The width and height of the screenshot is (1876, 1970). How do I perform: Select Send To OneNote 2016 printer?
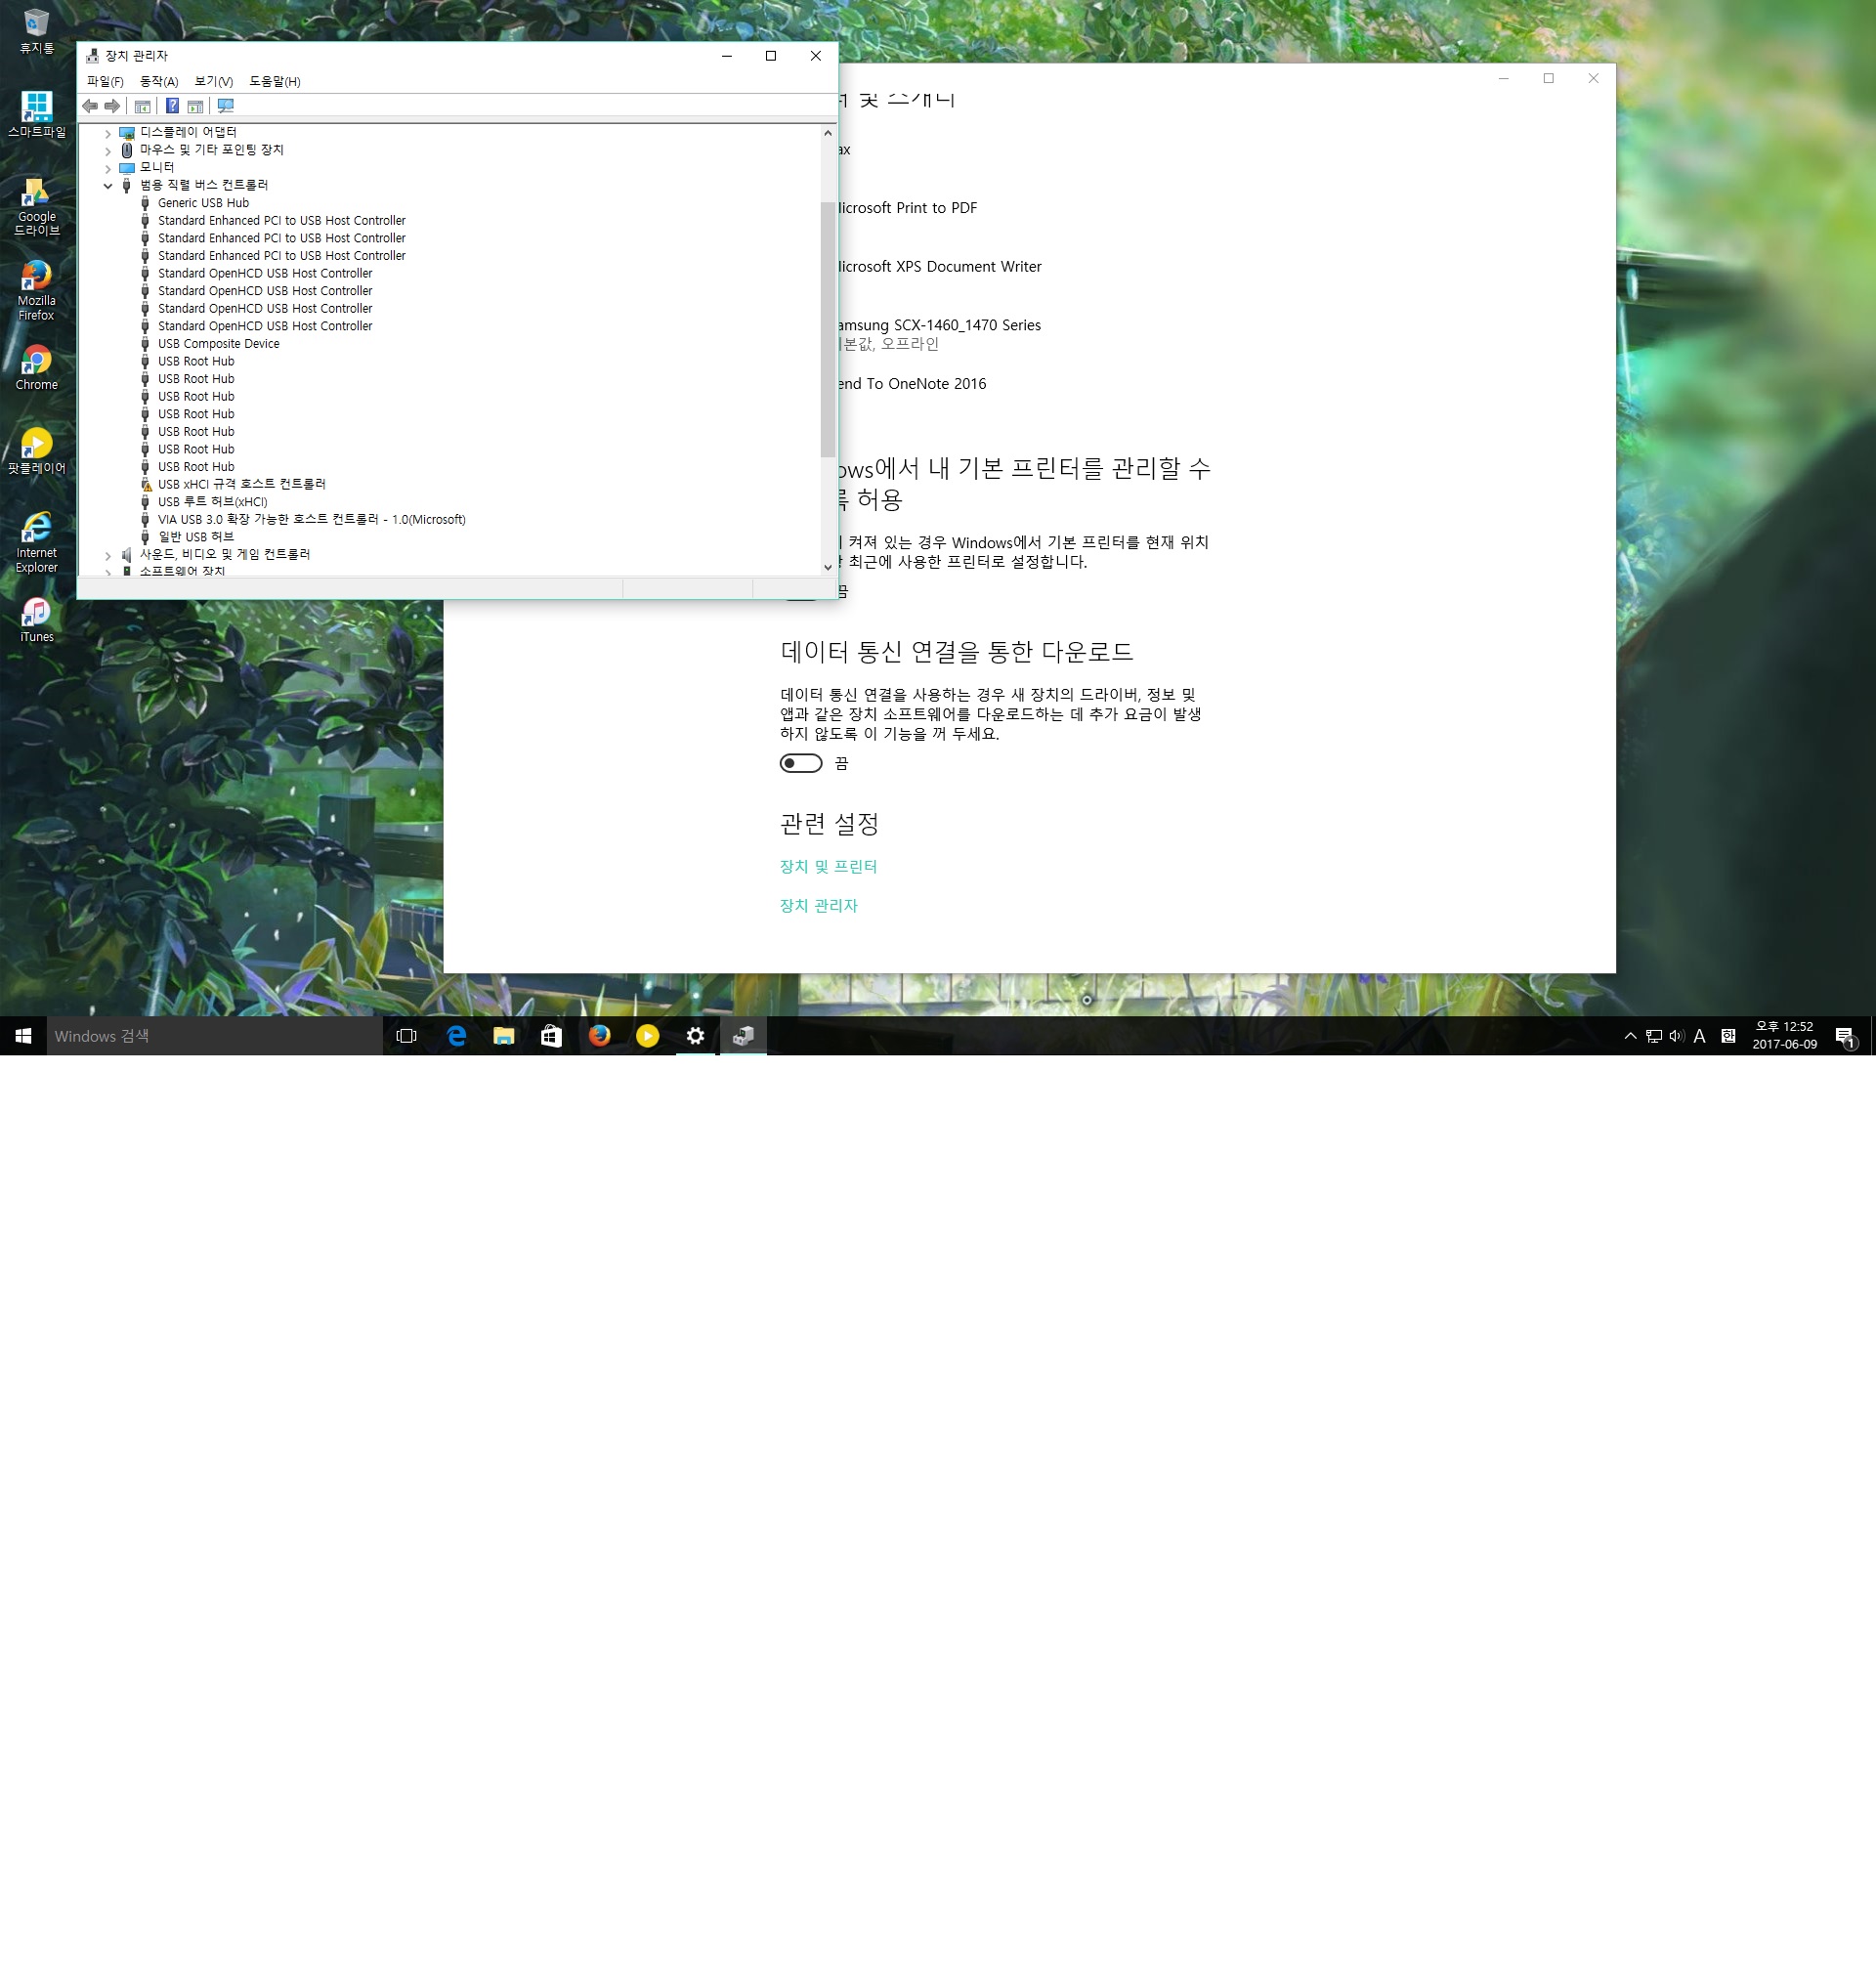pos(912,384)
